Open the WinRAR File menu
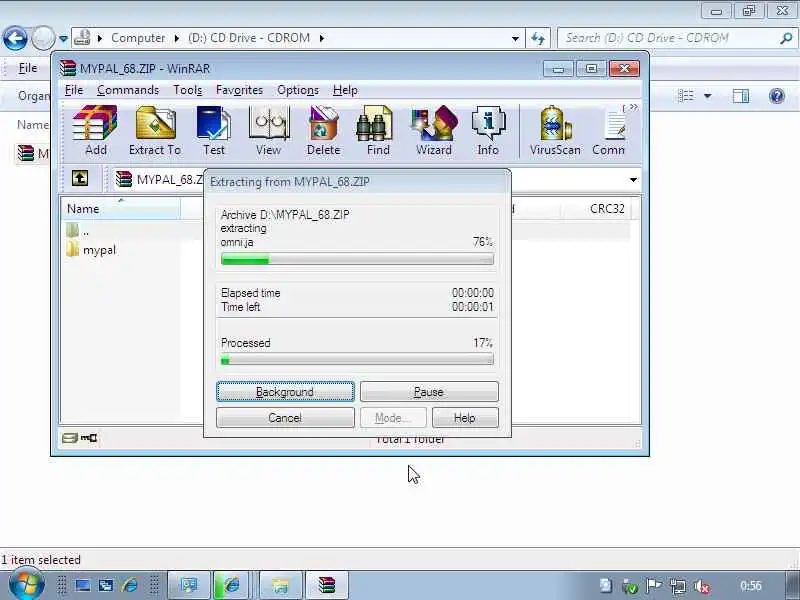The height and width of the screenshot is (600, 800). point(74,90)
